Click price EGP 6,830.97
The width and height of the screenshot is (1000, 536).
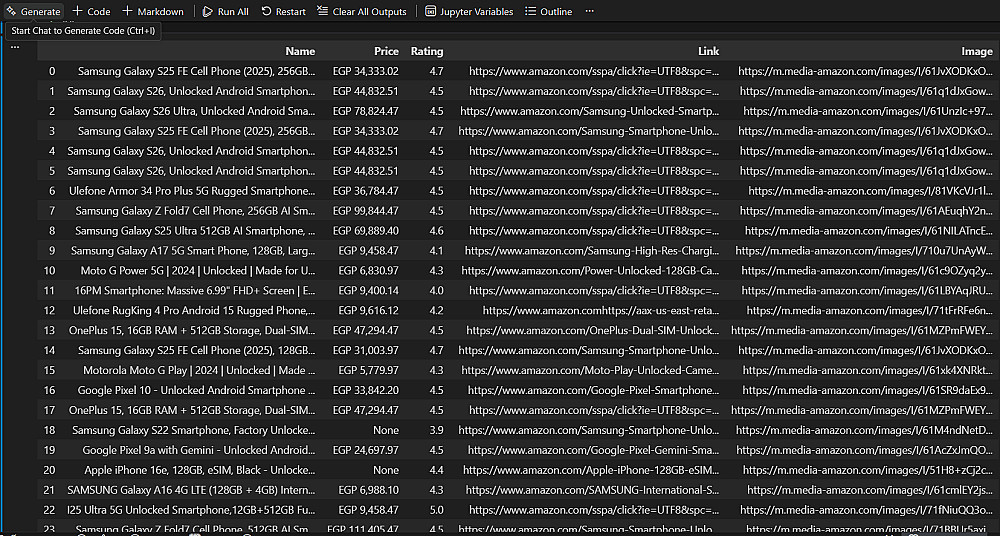coord(368,271)
